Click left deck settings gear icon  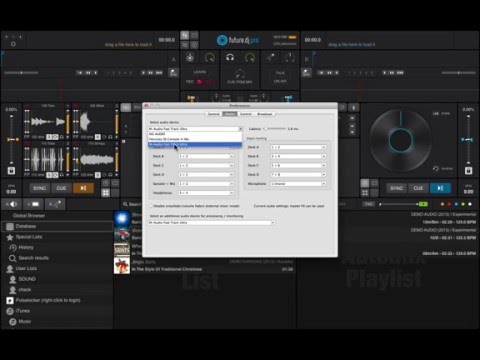click(x=13, y=44)
